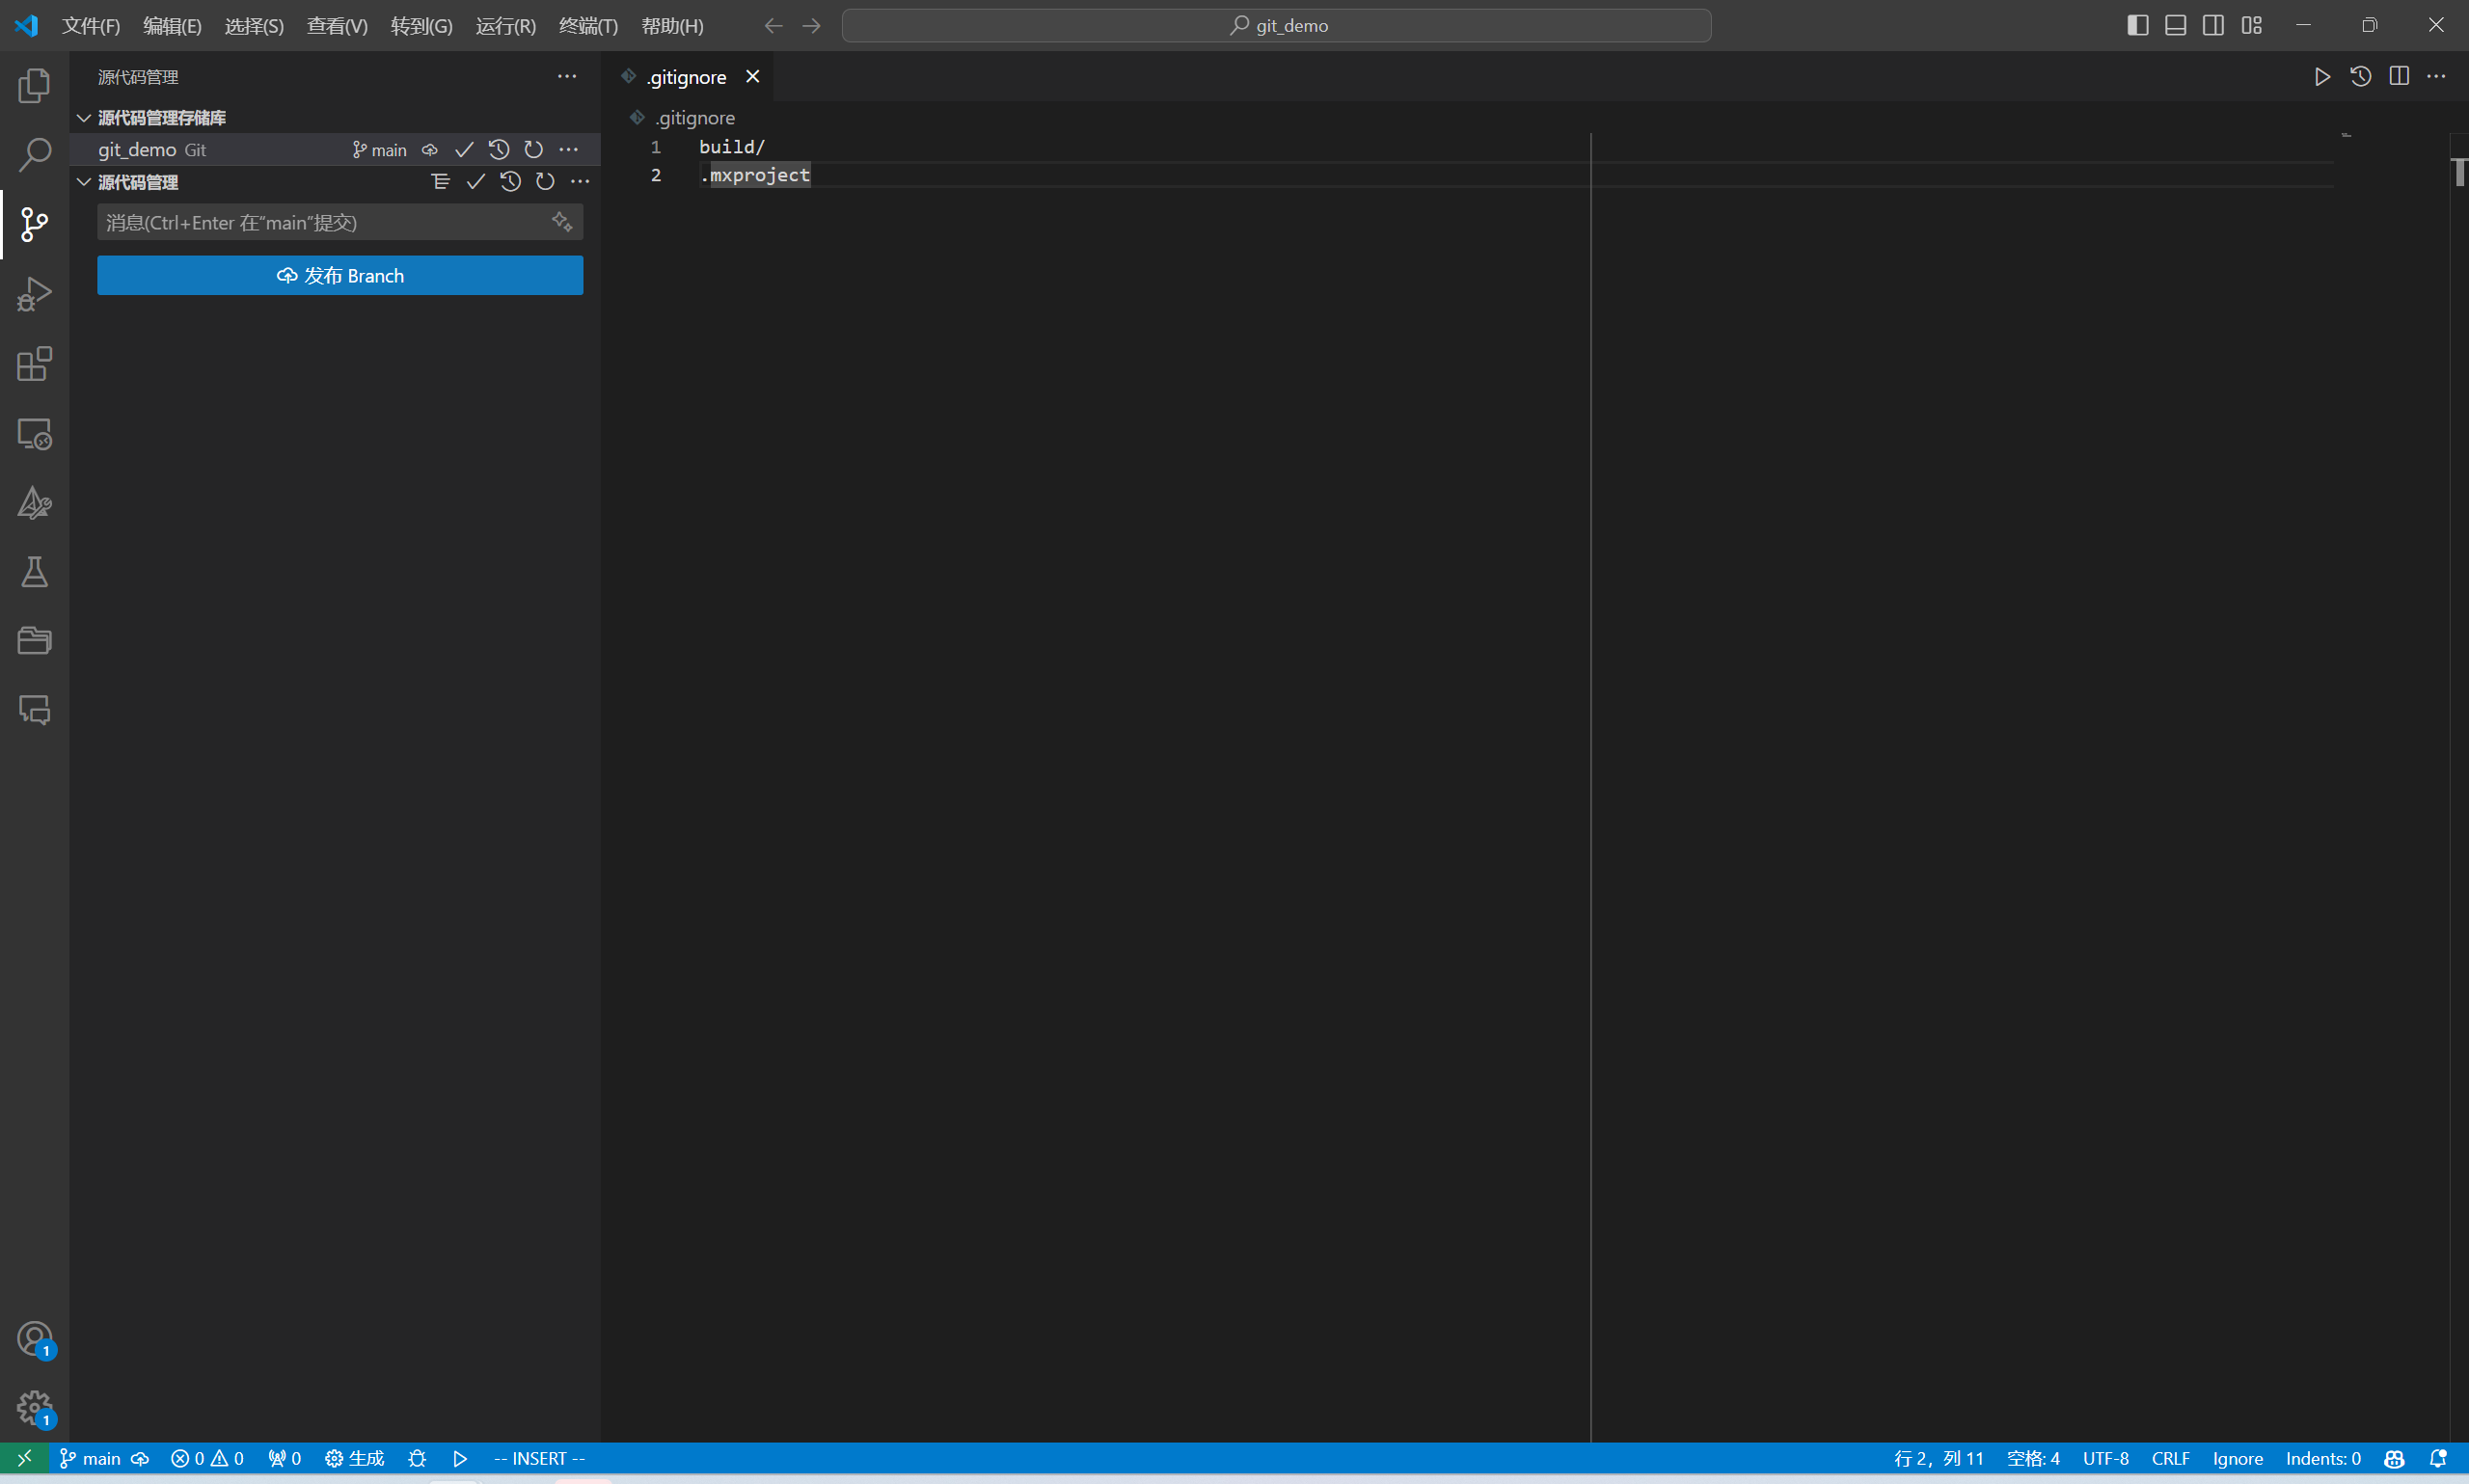The height and width of the screenshot is (1484, 2469).
Task: Open Remote Explorer in activity bar
Action: point(34,434)
